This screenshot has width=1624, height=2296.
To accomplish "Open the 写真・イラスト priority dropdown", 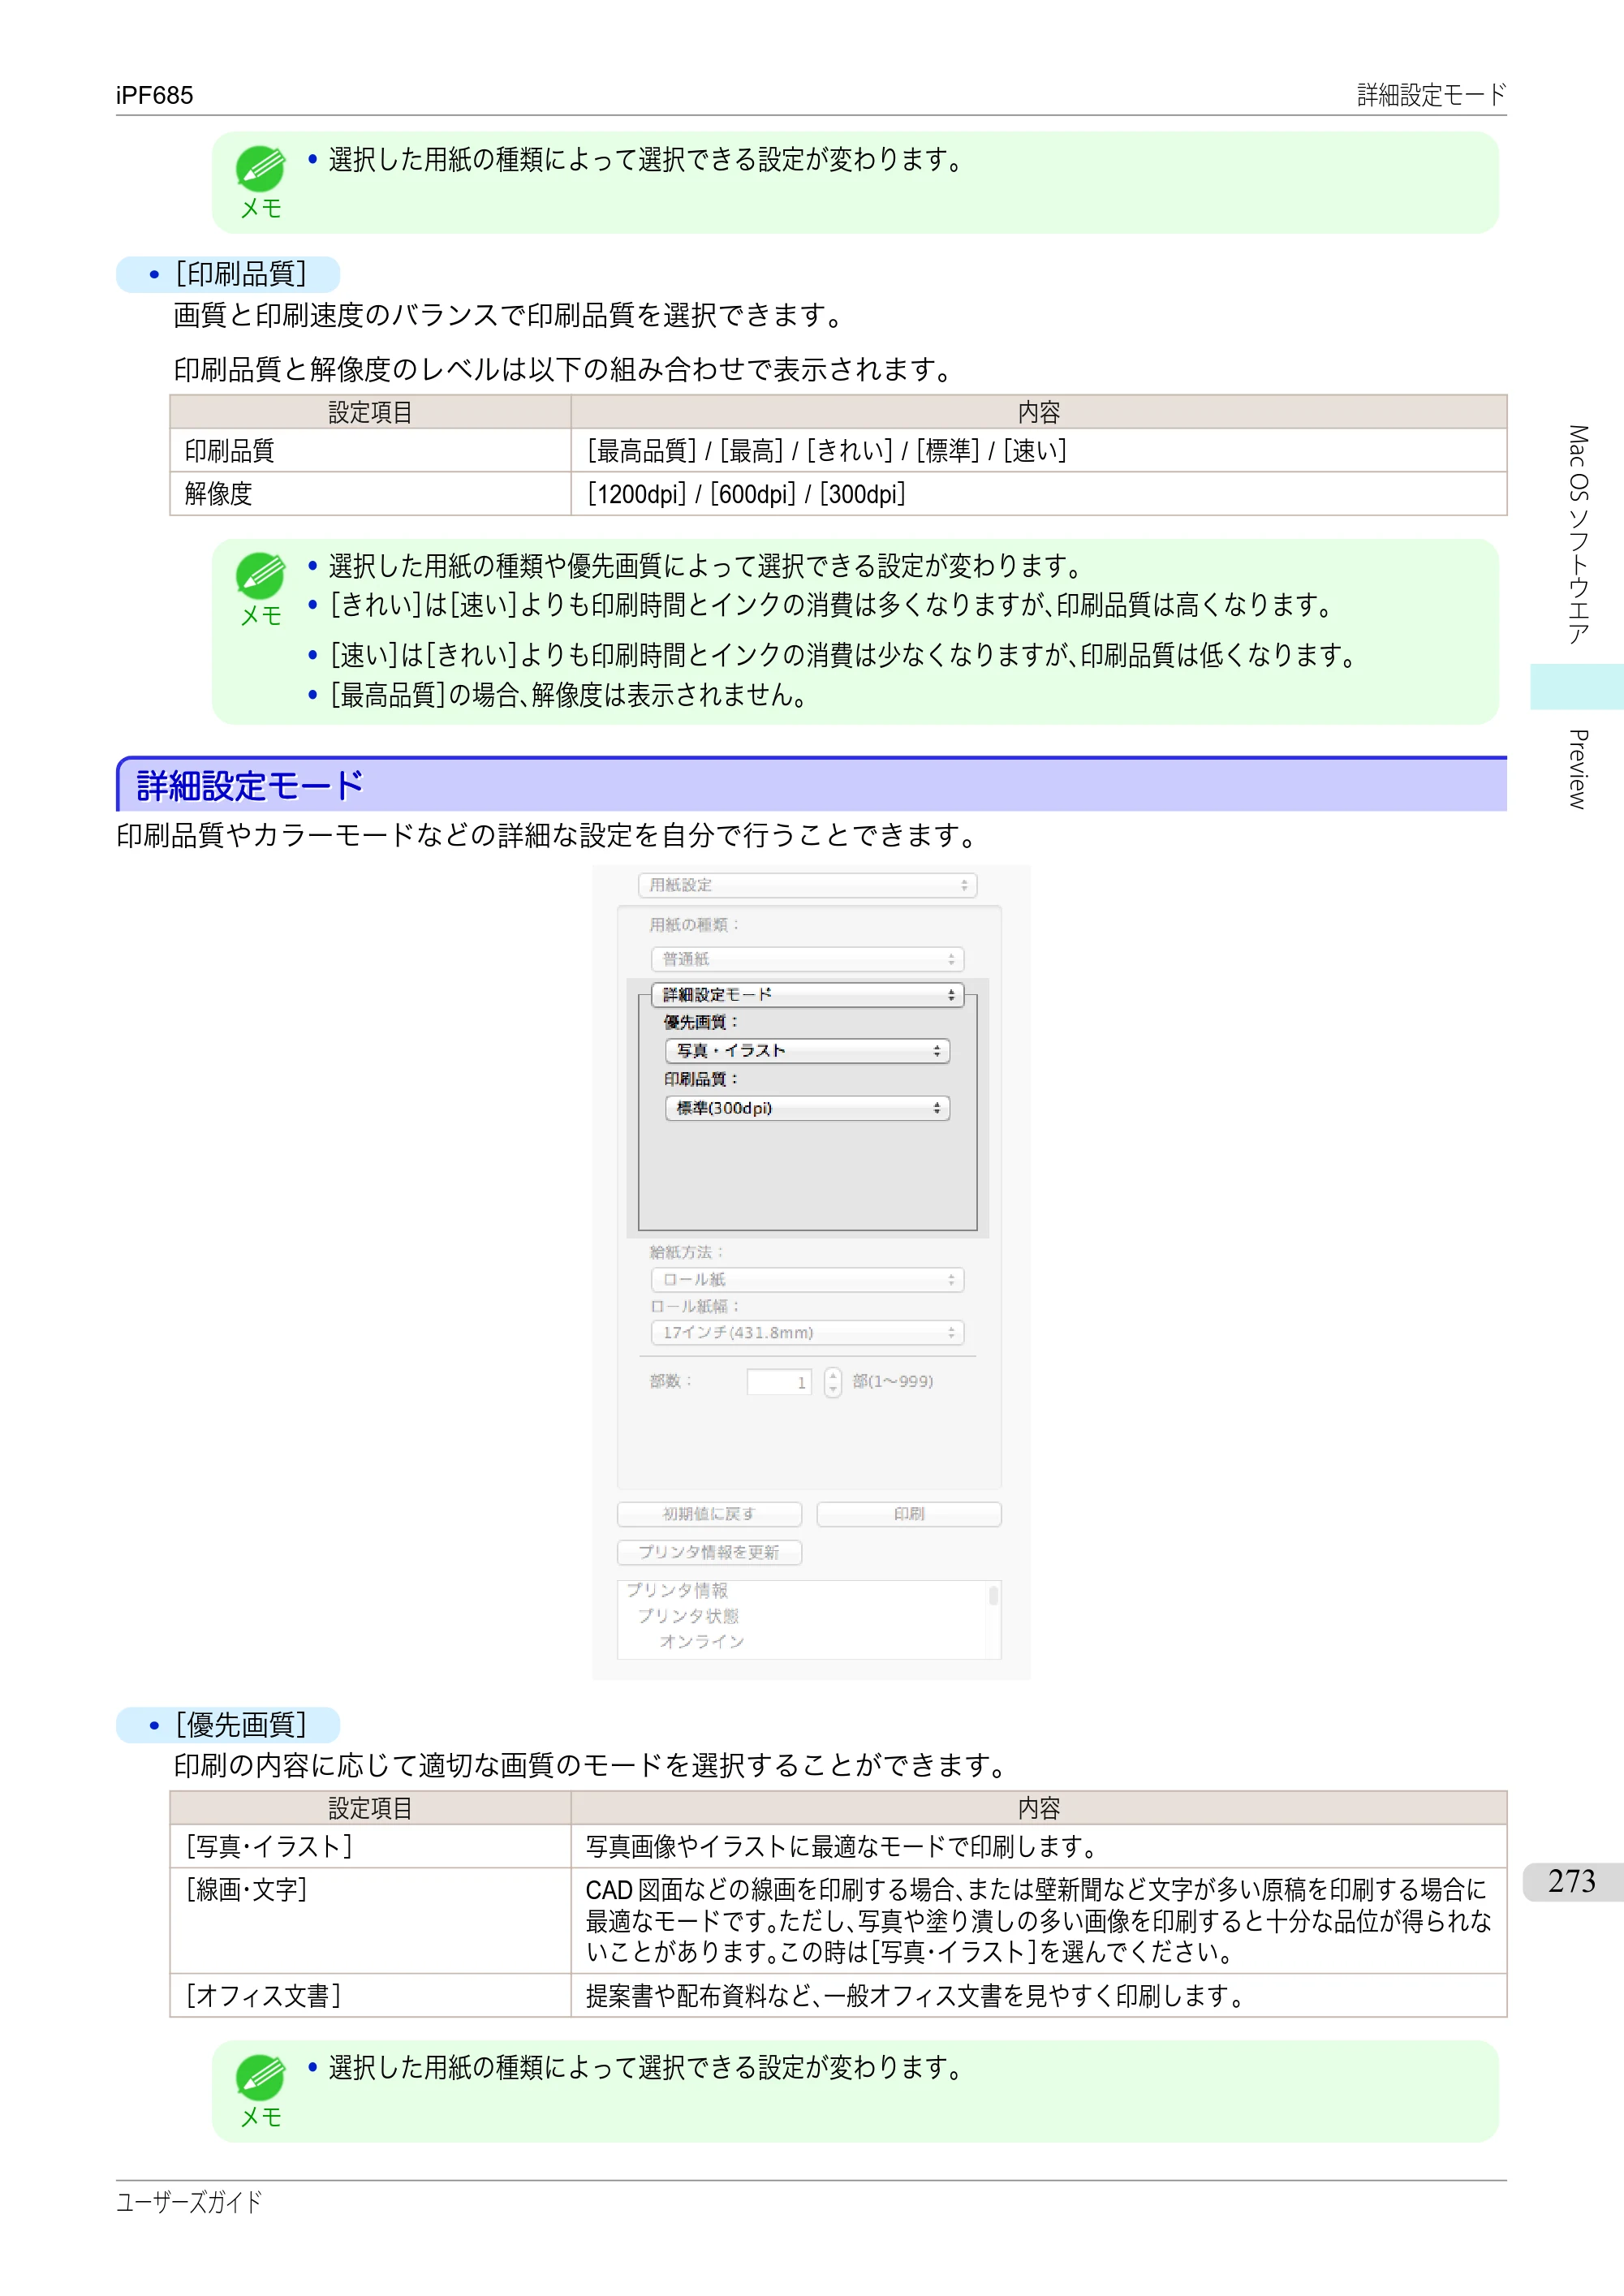I will pyautogui.click(x=807, y=1051).
